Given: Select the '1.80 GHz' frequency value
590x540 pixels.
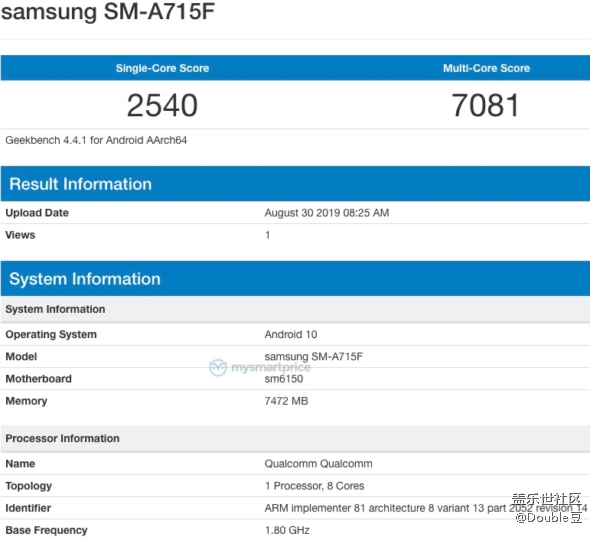Looking at the screenshot, I should point(287,531).
